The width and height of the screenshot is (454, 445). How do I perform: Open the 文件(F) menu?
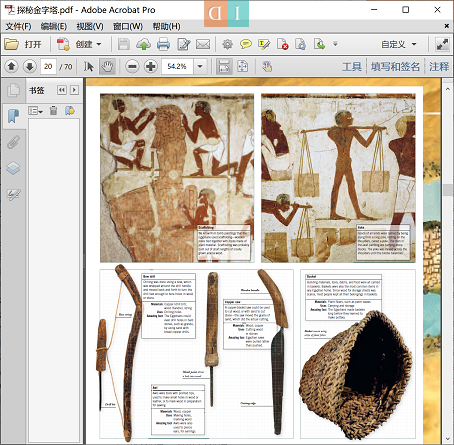18,26
